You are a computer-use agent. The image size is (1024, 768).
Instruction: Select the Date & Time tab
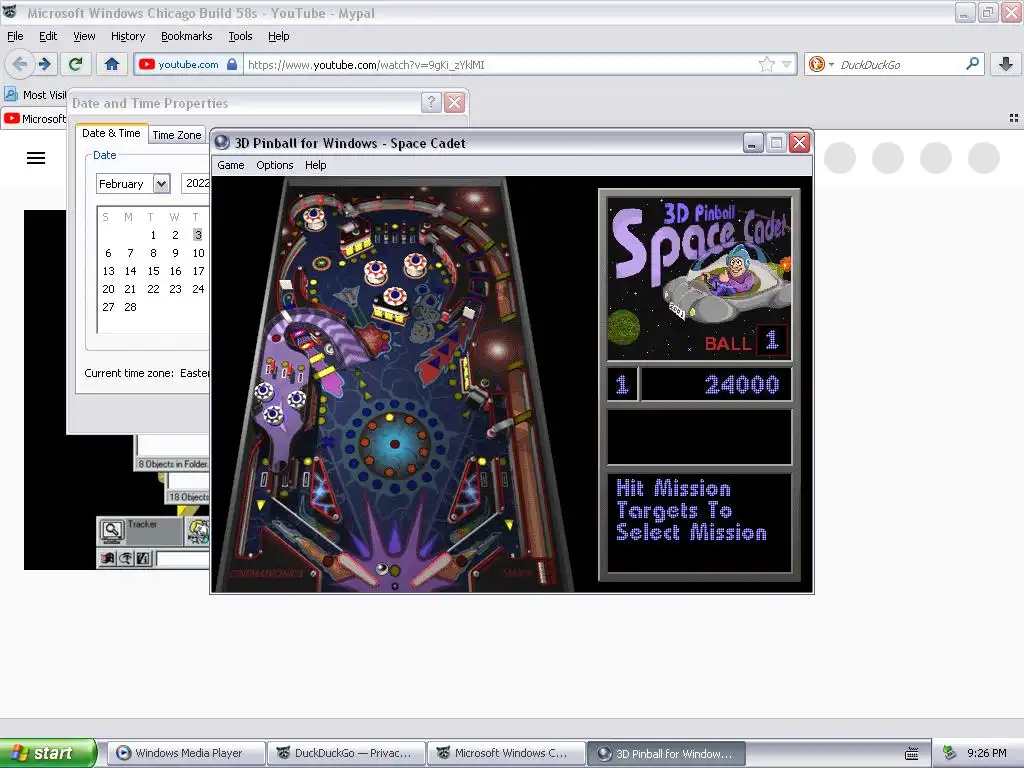pyautogui.click(x=111, y=133)
